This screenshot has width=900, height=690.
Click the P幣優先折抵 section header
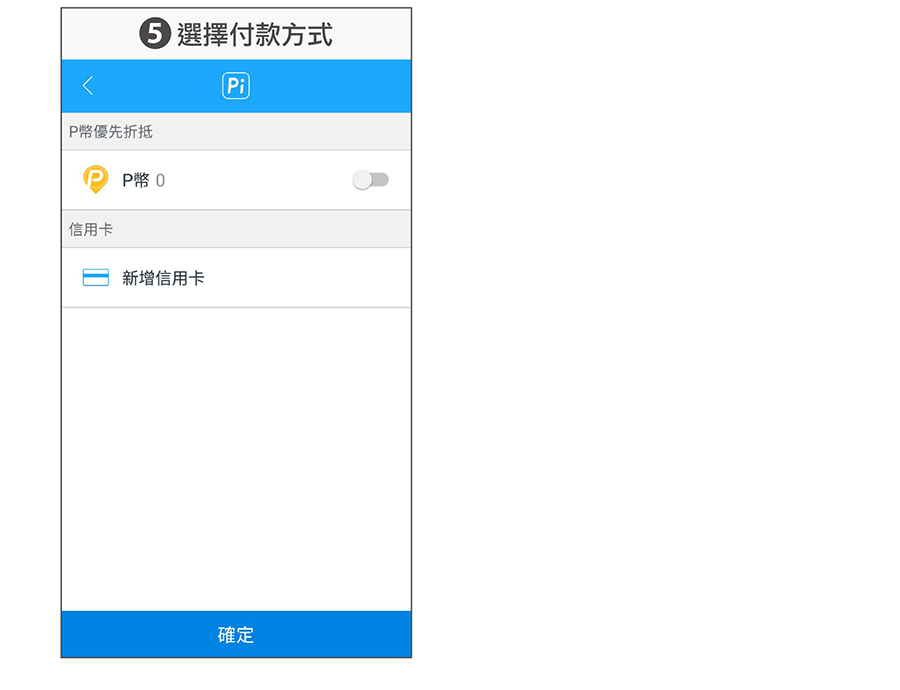click(x=111, y=132)
